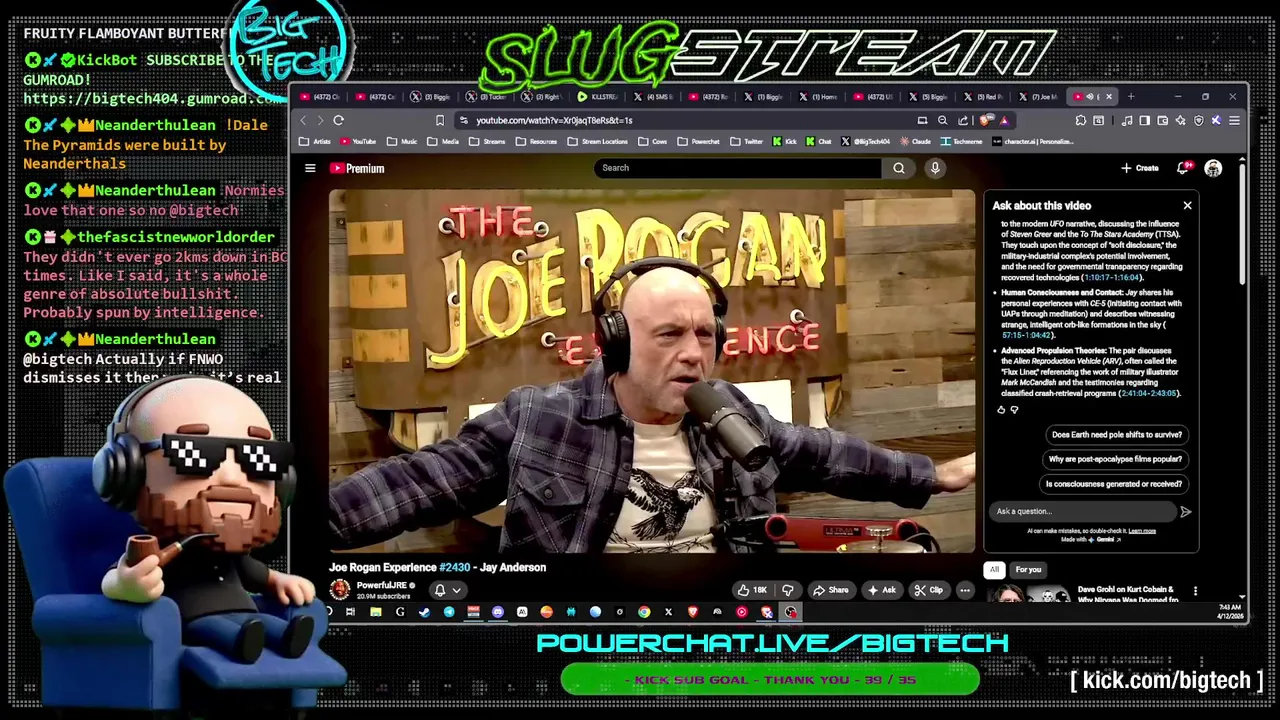Click the YouTube search magnifier button
The height and width of the screenshot is (720, 1280).
click(899, 168)
